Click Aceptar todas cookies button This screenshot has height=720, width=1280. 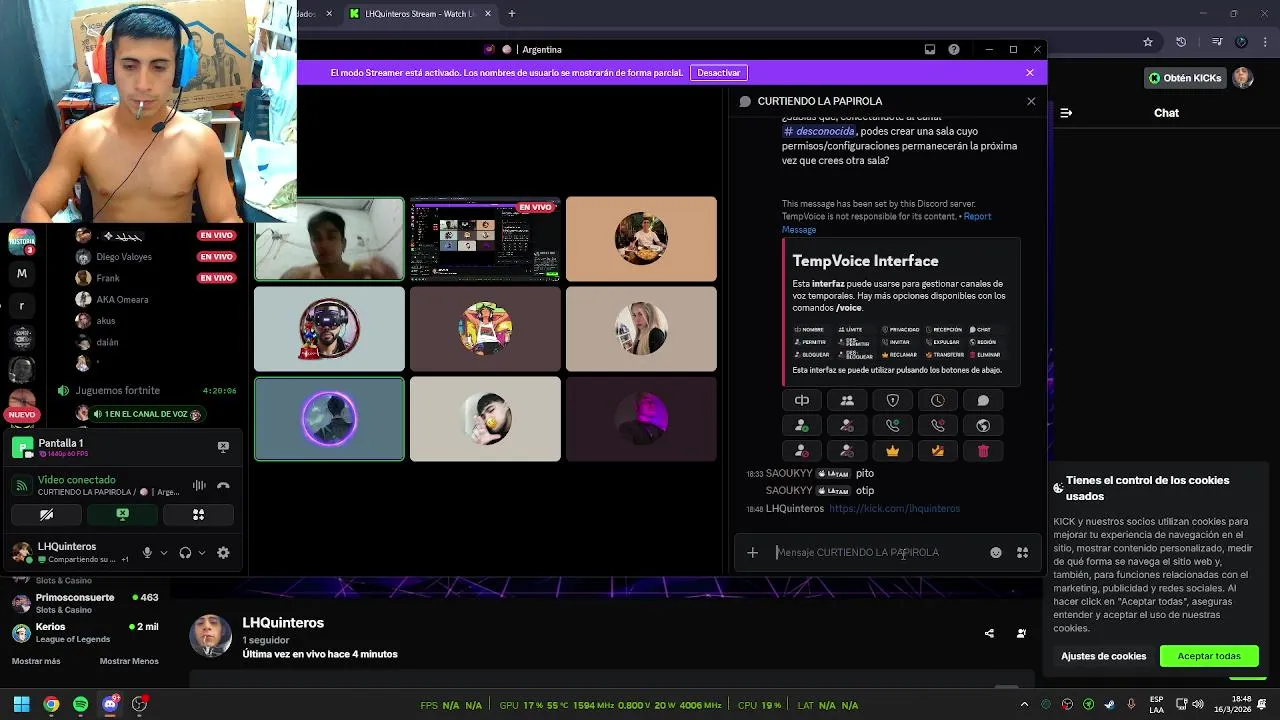pos(1209,657)
